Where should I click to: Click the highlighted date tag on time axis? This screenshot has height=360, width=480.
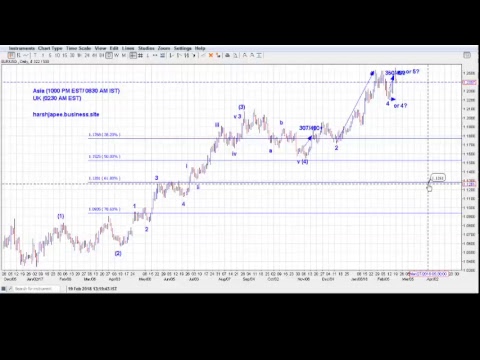428,274
